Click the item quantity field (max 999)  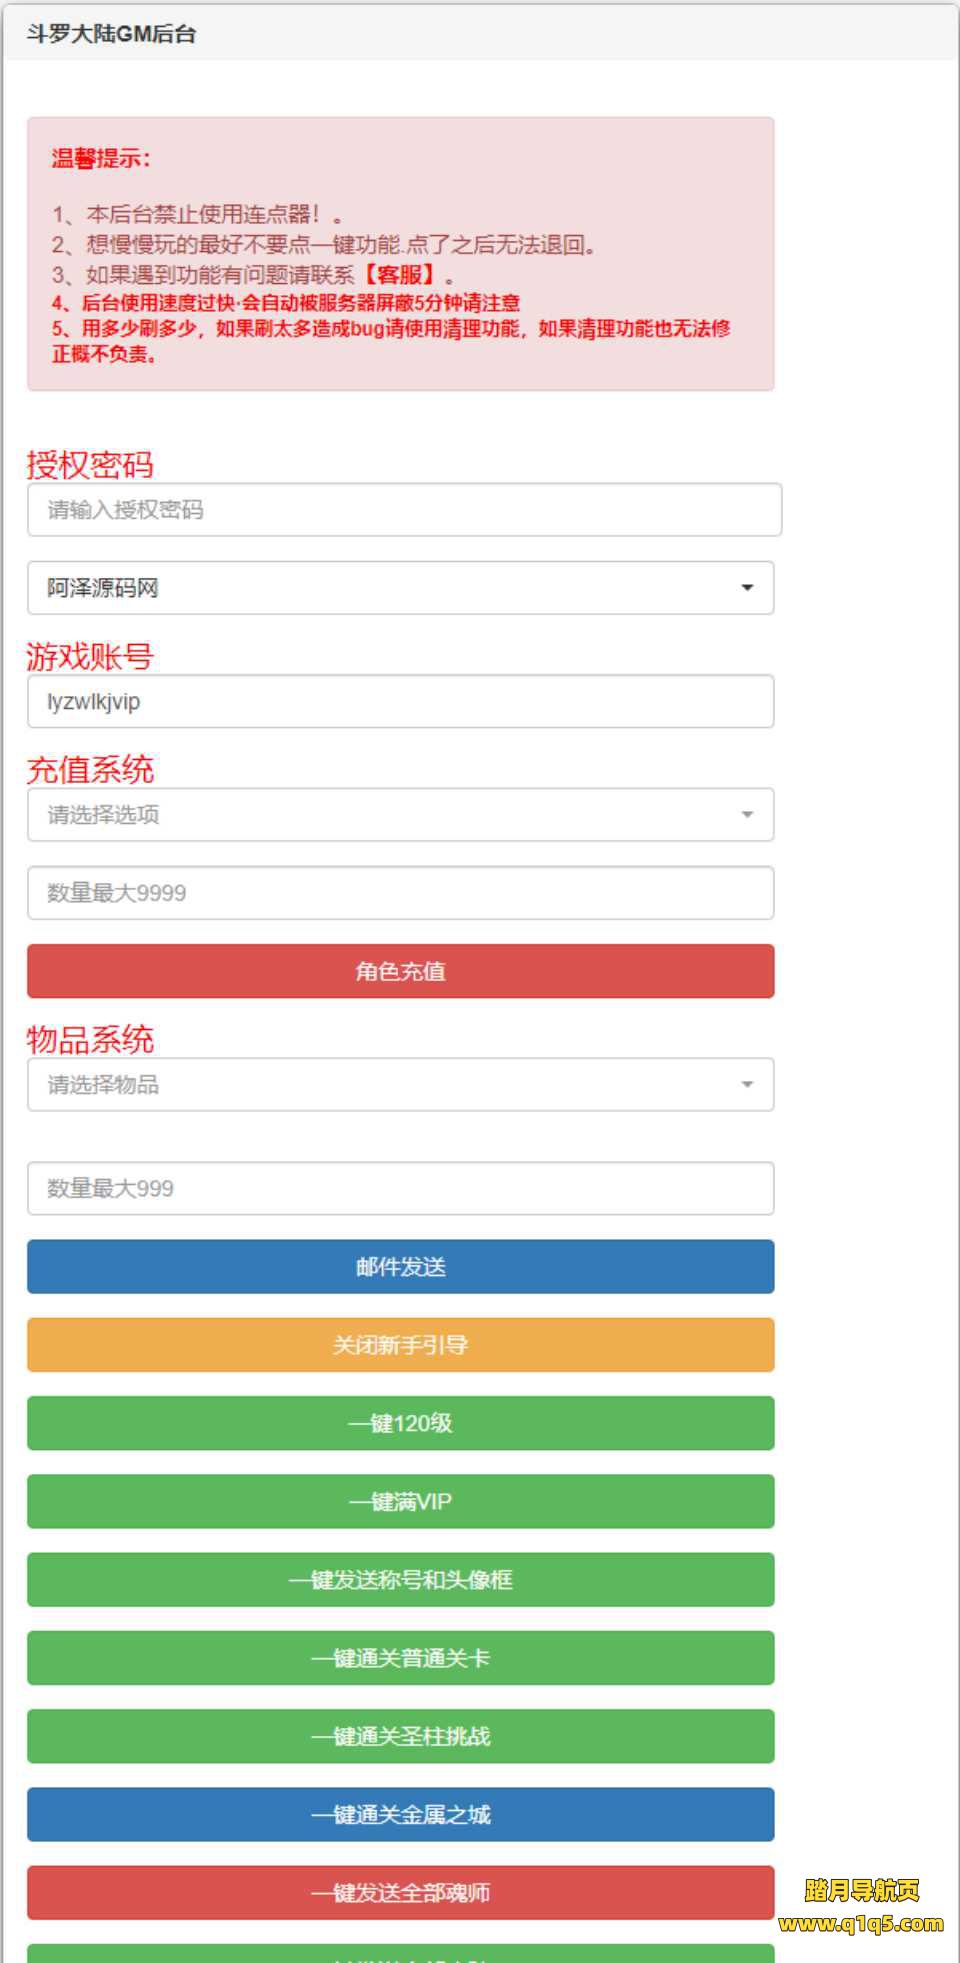(400, 1188)
